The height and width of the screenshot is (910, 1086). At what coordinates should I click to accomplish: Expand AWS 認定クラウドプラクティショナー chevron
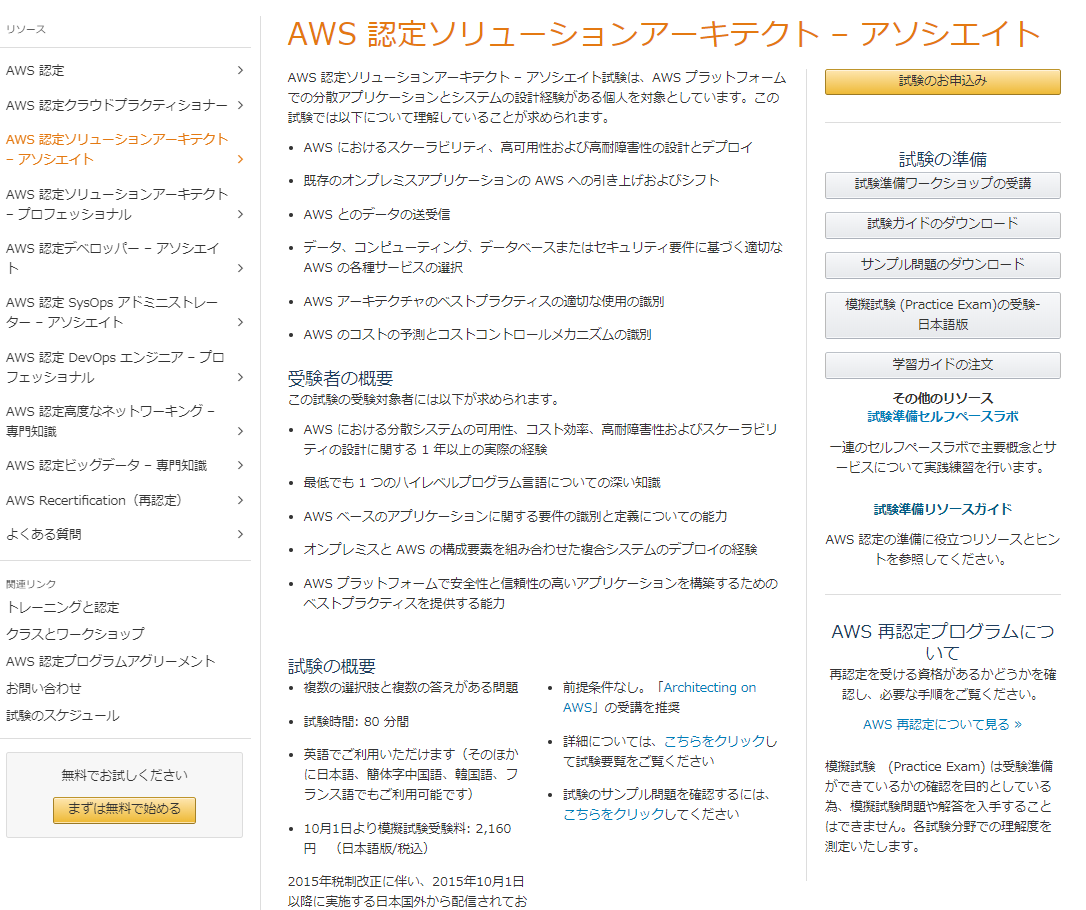240,105
